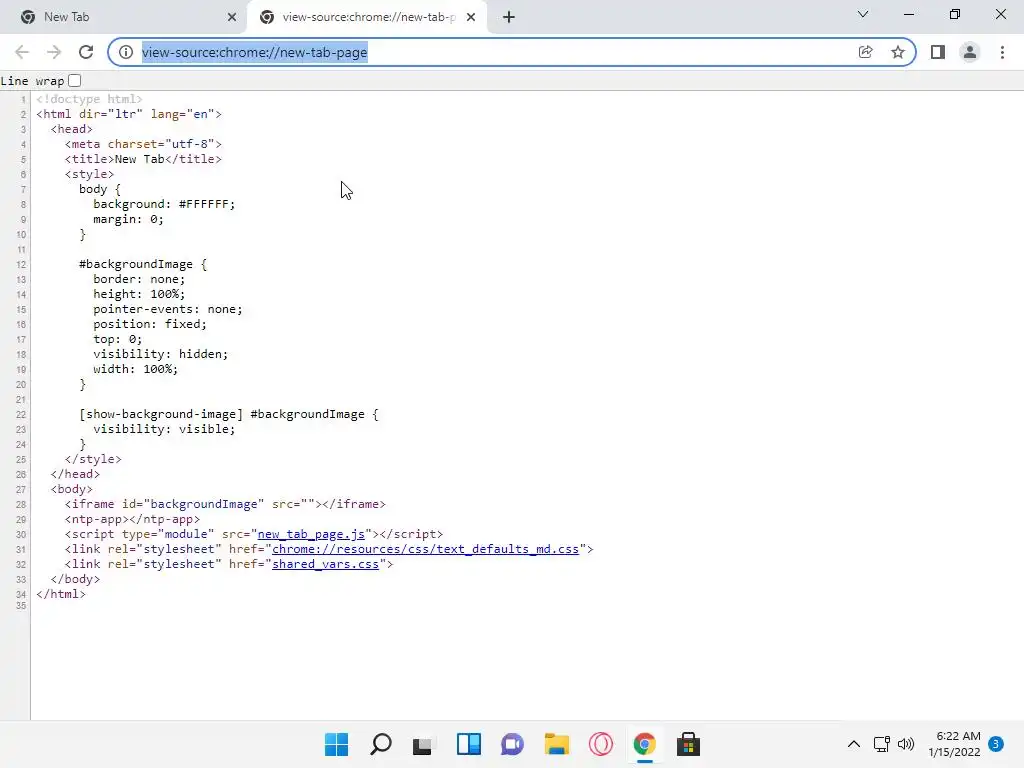This screenshot has width=1024, height=768.
Task: Open Widgets from the taskbar
Action: (x=469, y=744)
